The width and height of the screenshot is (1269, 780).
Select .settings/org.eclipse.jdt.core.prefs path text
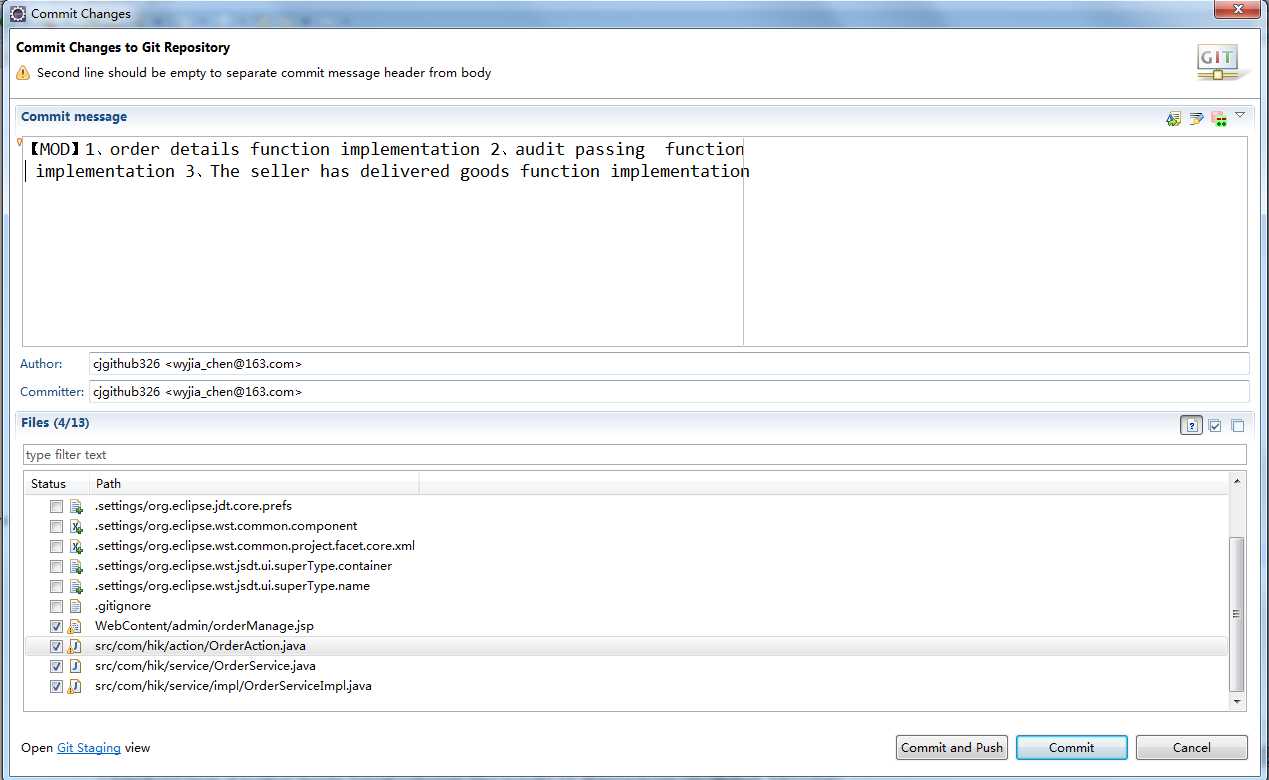coord(193,506)
